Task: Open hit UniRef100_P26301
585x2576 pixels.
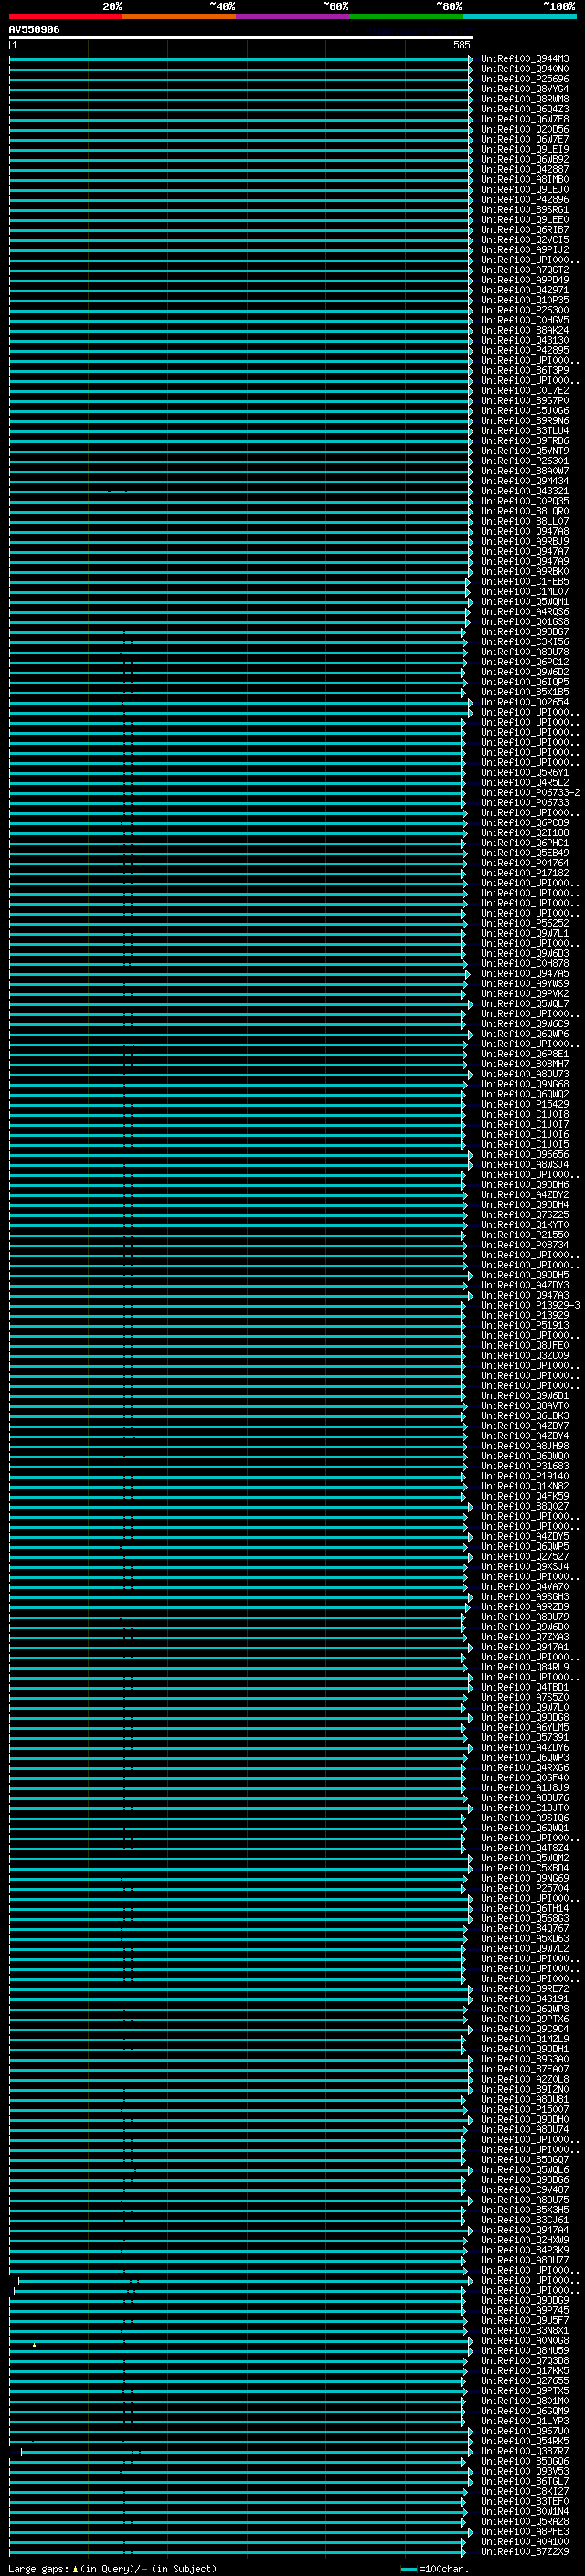Action: [x=525, y=461]
